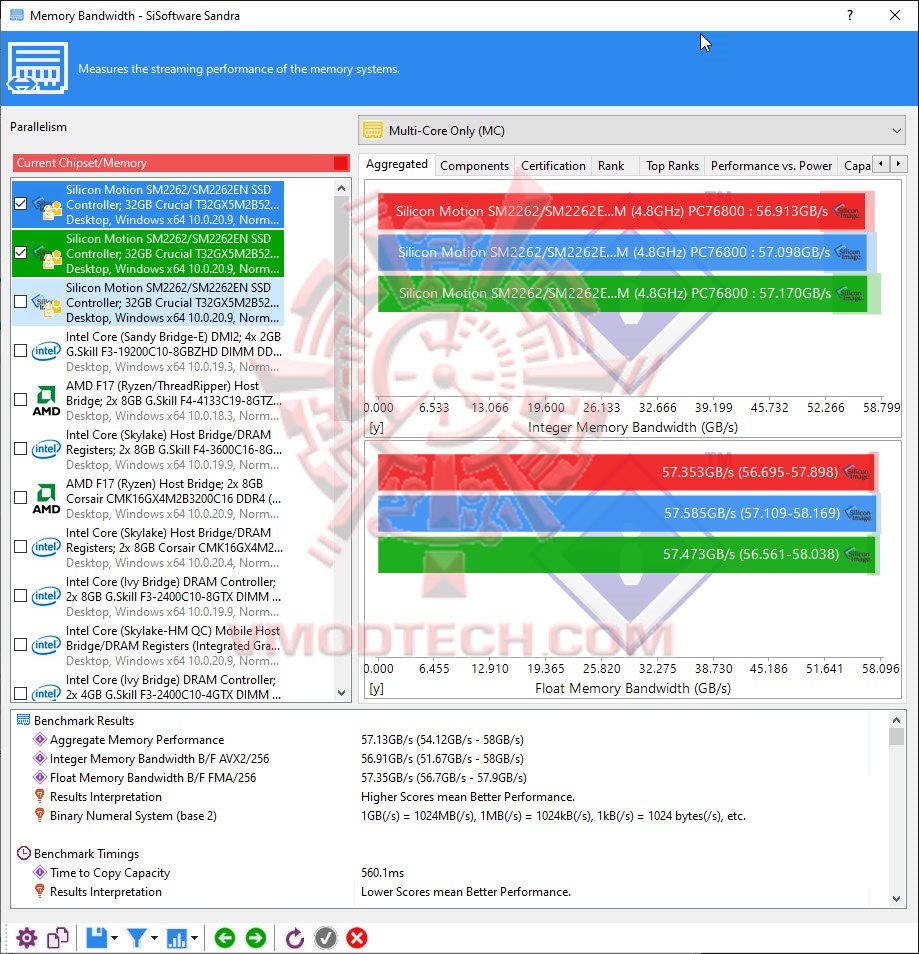Click the red Current Chipset/Memory header bar
Screen dimensions: 919x954
[180, 162]
